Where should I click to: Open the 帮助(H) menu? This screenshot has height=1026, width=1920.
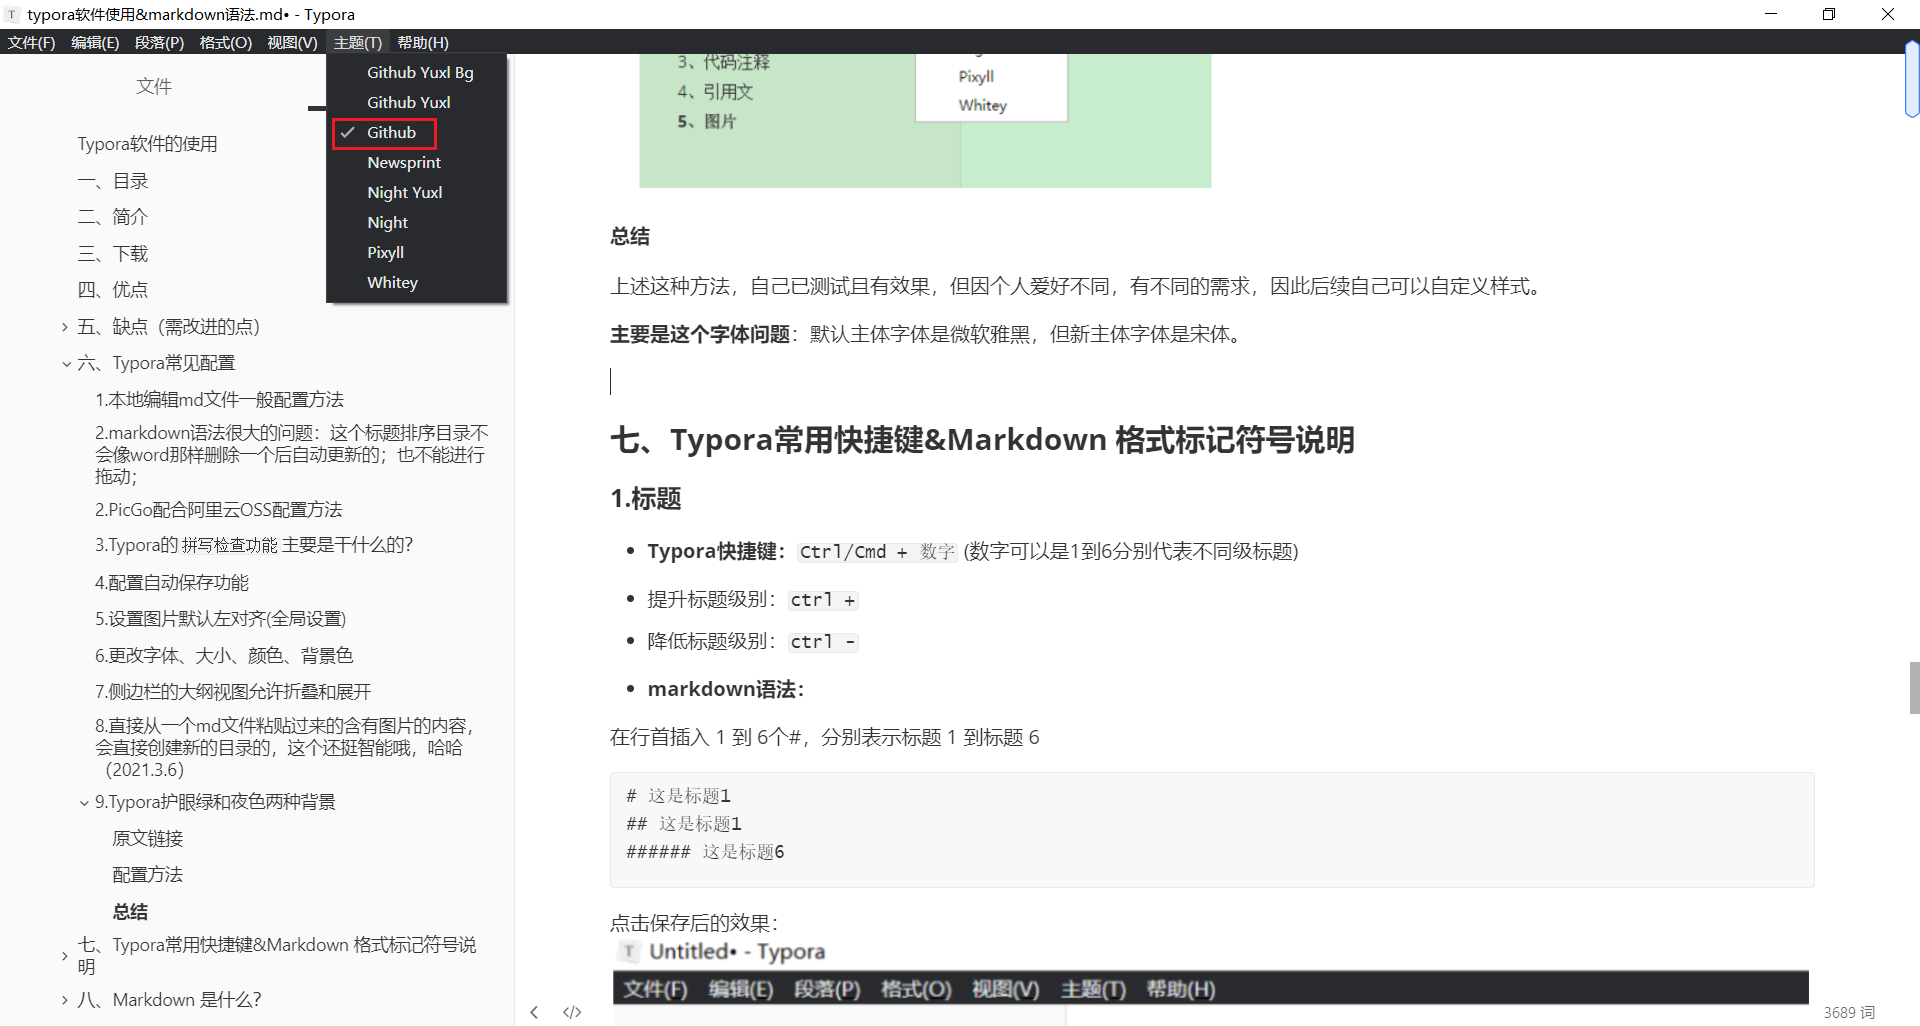pos(423,42)
